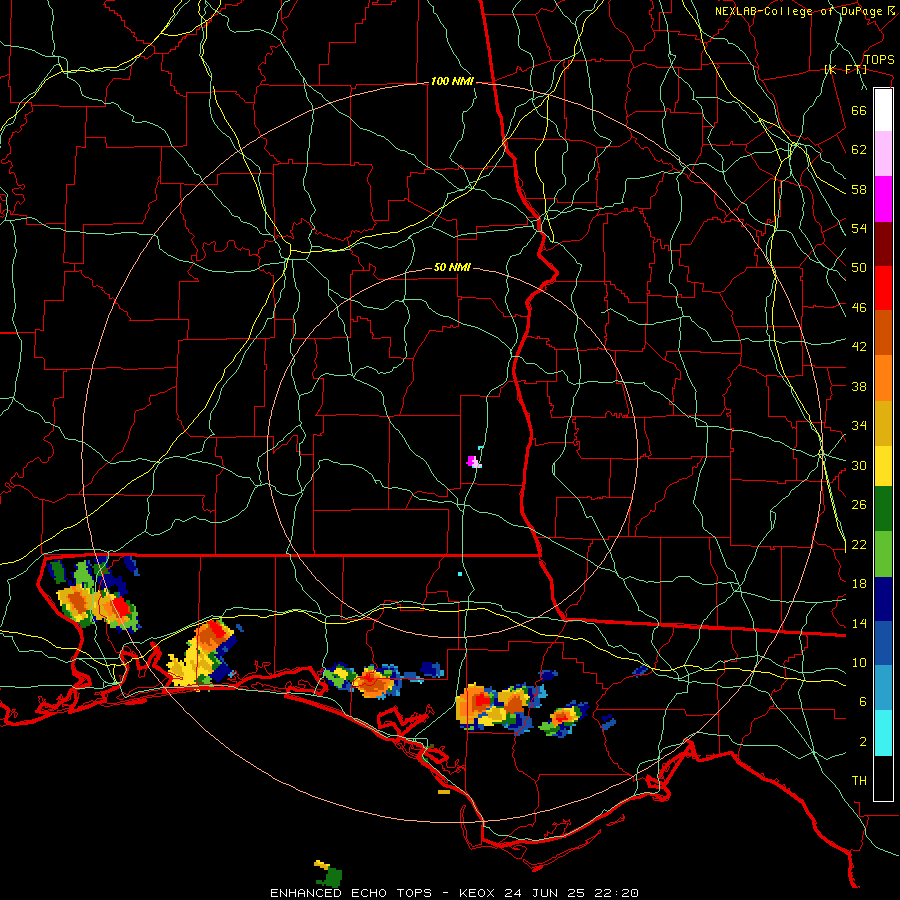Click the legend value "42"
Screen dimensions: 900x900
point(859,347)
